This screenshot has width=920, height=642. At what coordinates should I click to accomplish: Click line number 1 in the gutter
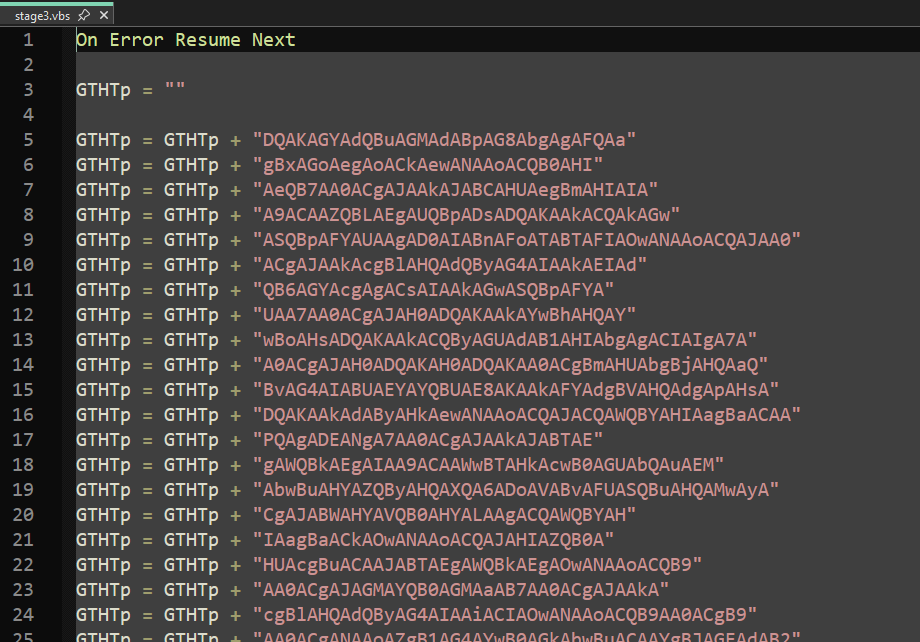pos(27,39)
